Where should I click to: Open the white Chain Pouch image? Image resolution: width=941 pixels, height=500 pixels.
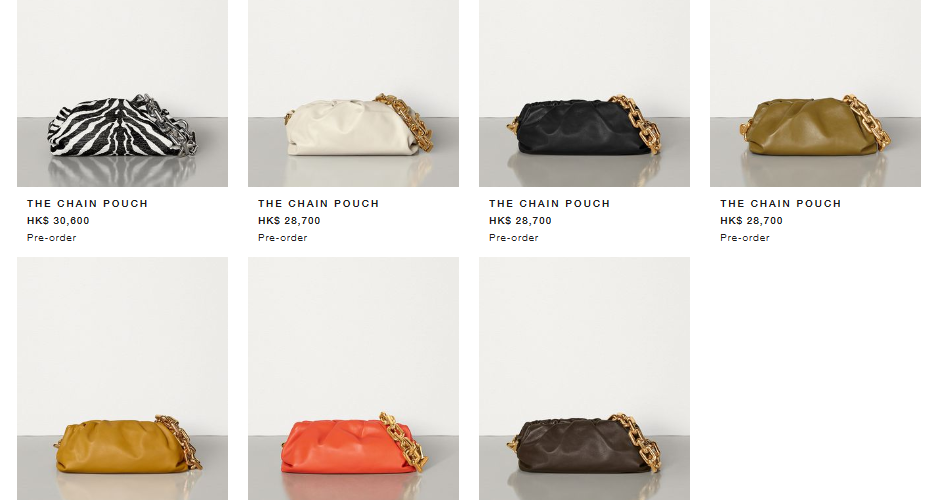tap(353, 93)
